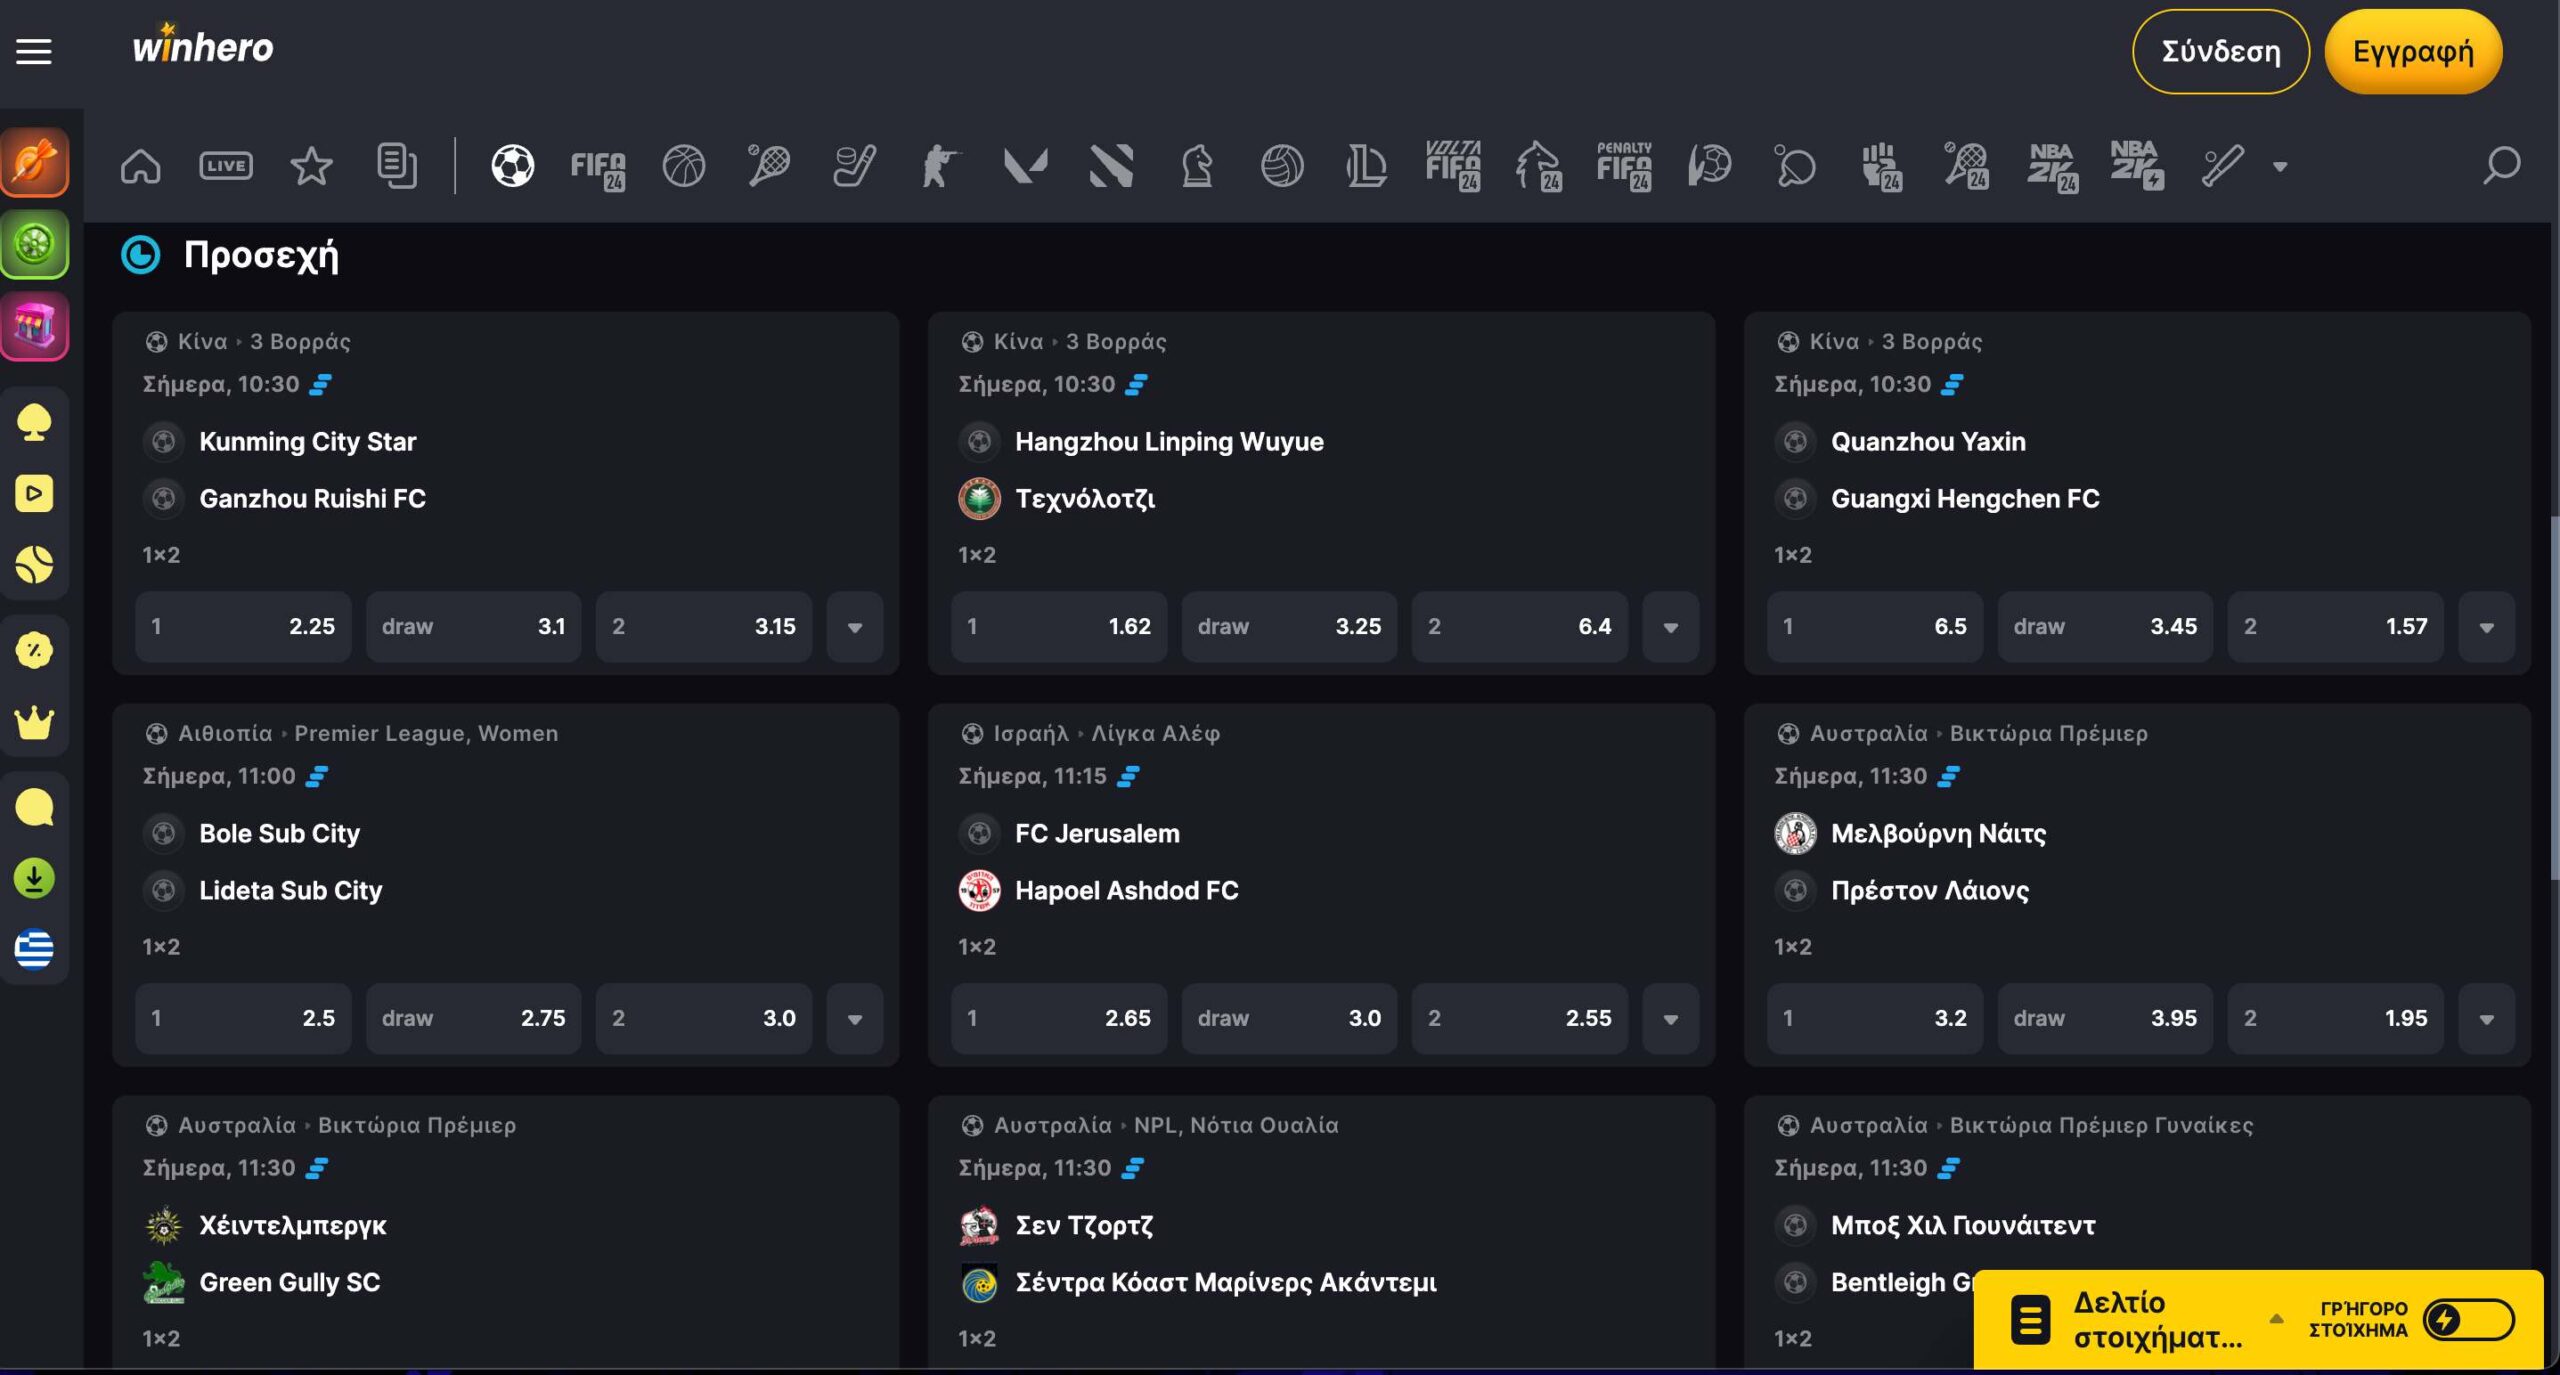Viewport: 2560px width, 1375px height.
Task: Select the tennis racket sport icon
Action: point(769,166)
